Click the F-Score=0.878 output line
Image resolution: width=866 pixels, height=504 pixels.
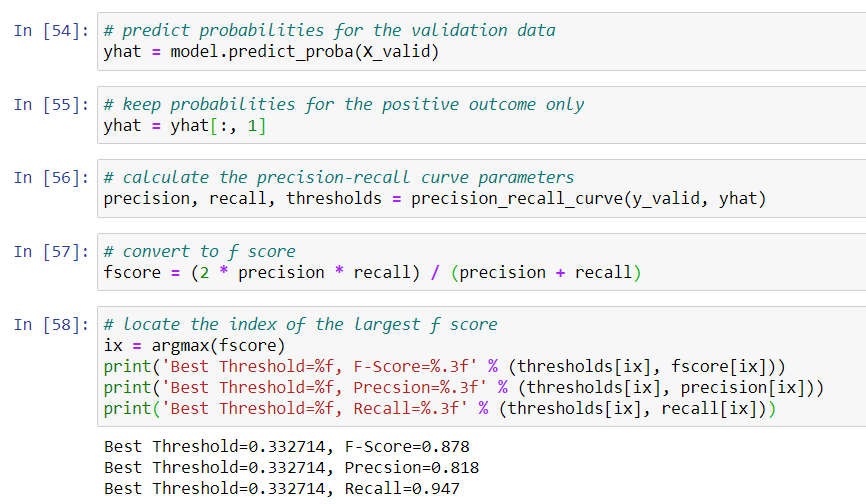(287, 446)
